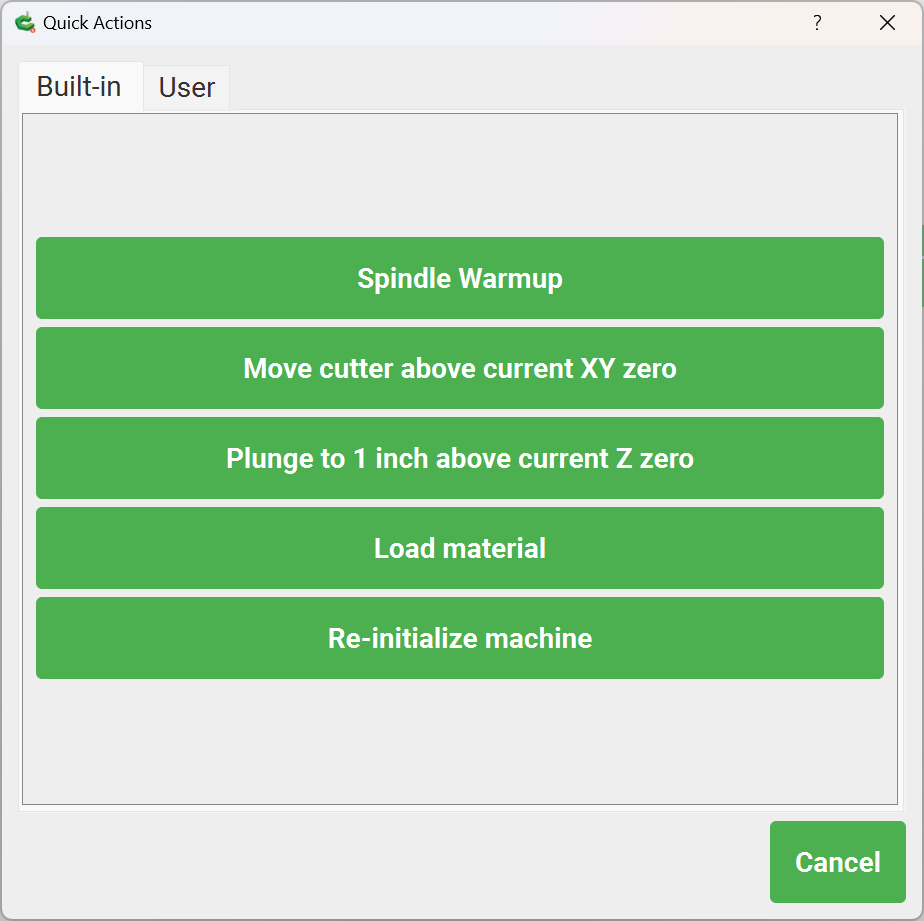Switch to the User tab
The width and height of the screenshot is (924, 921).
(x=186, y=88)
